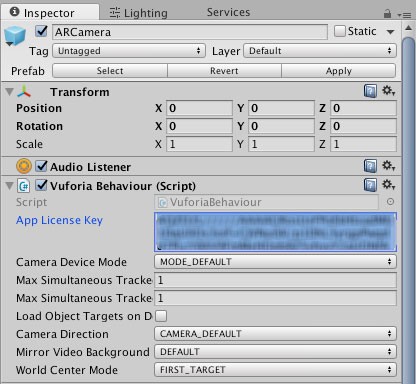Click the Rotation Z field

point(363,126)
